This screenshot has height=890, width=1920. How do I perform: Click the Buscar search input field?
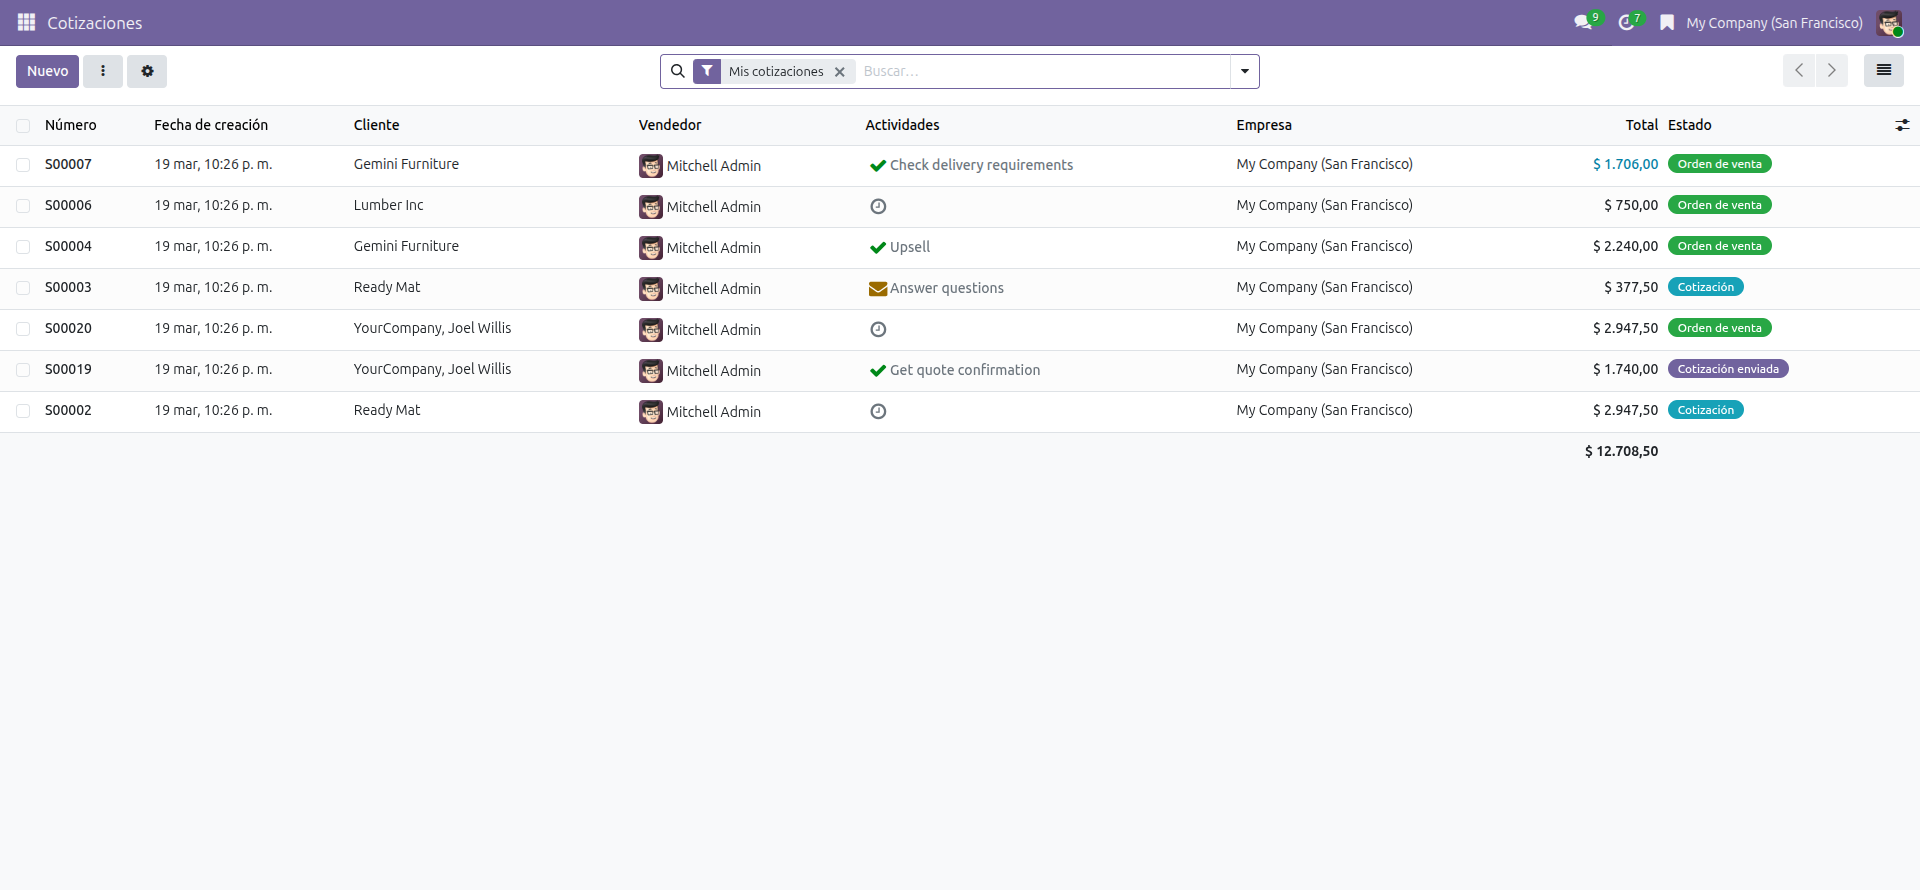pos(1040,71)
